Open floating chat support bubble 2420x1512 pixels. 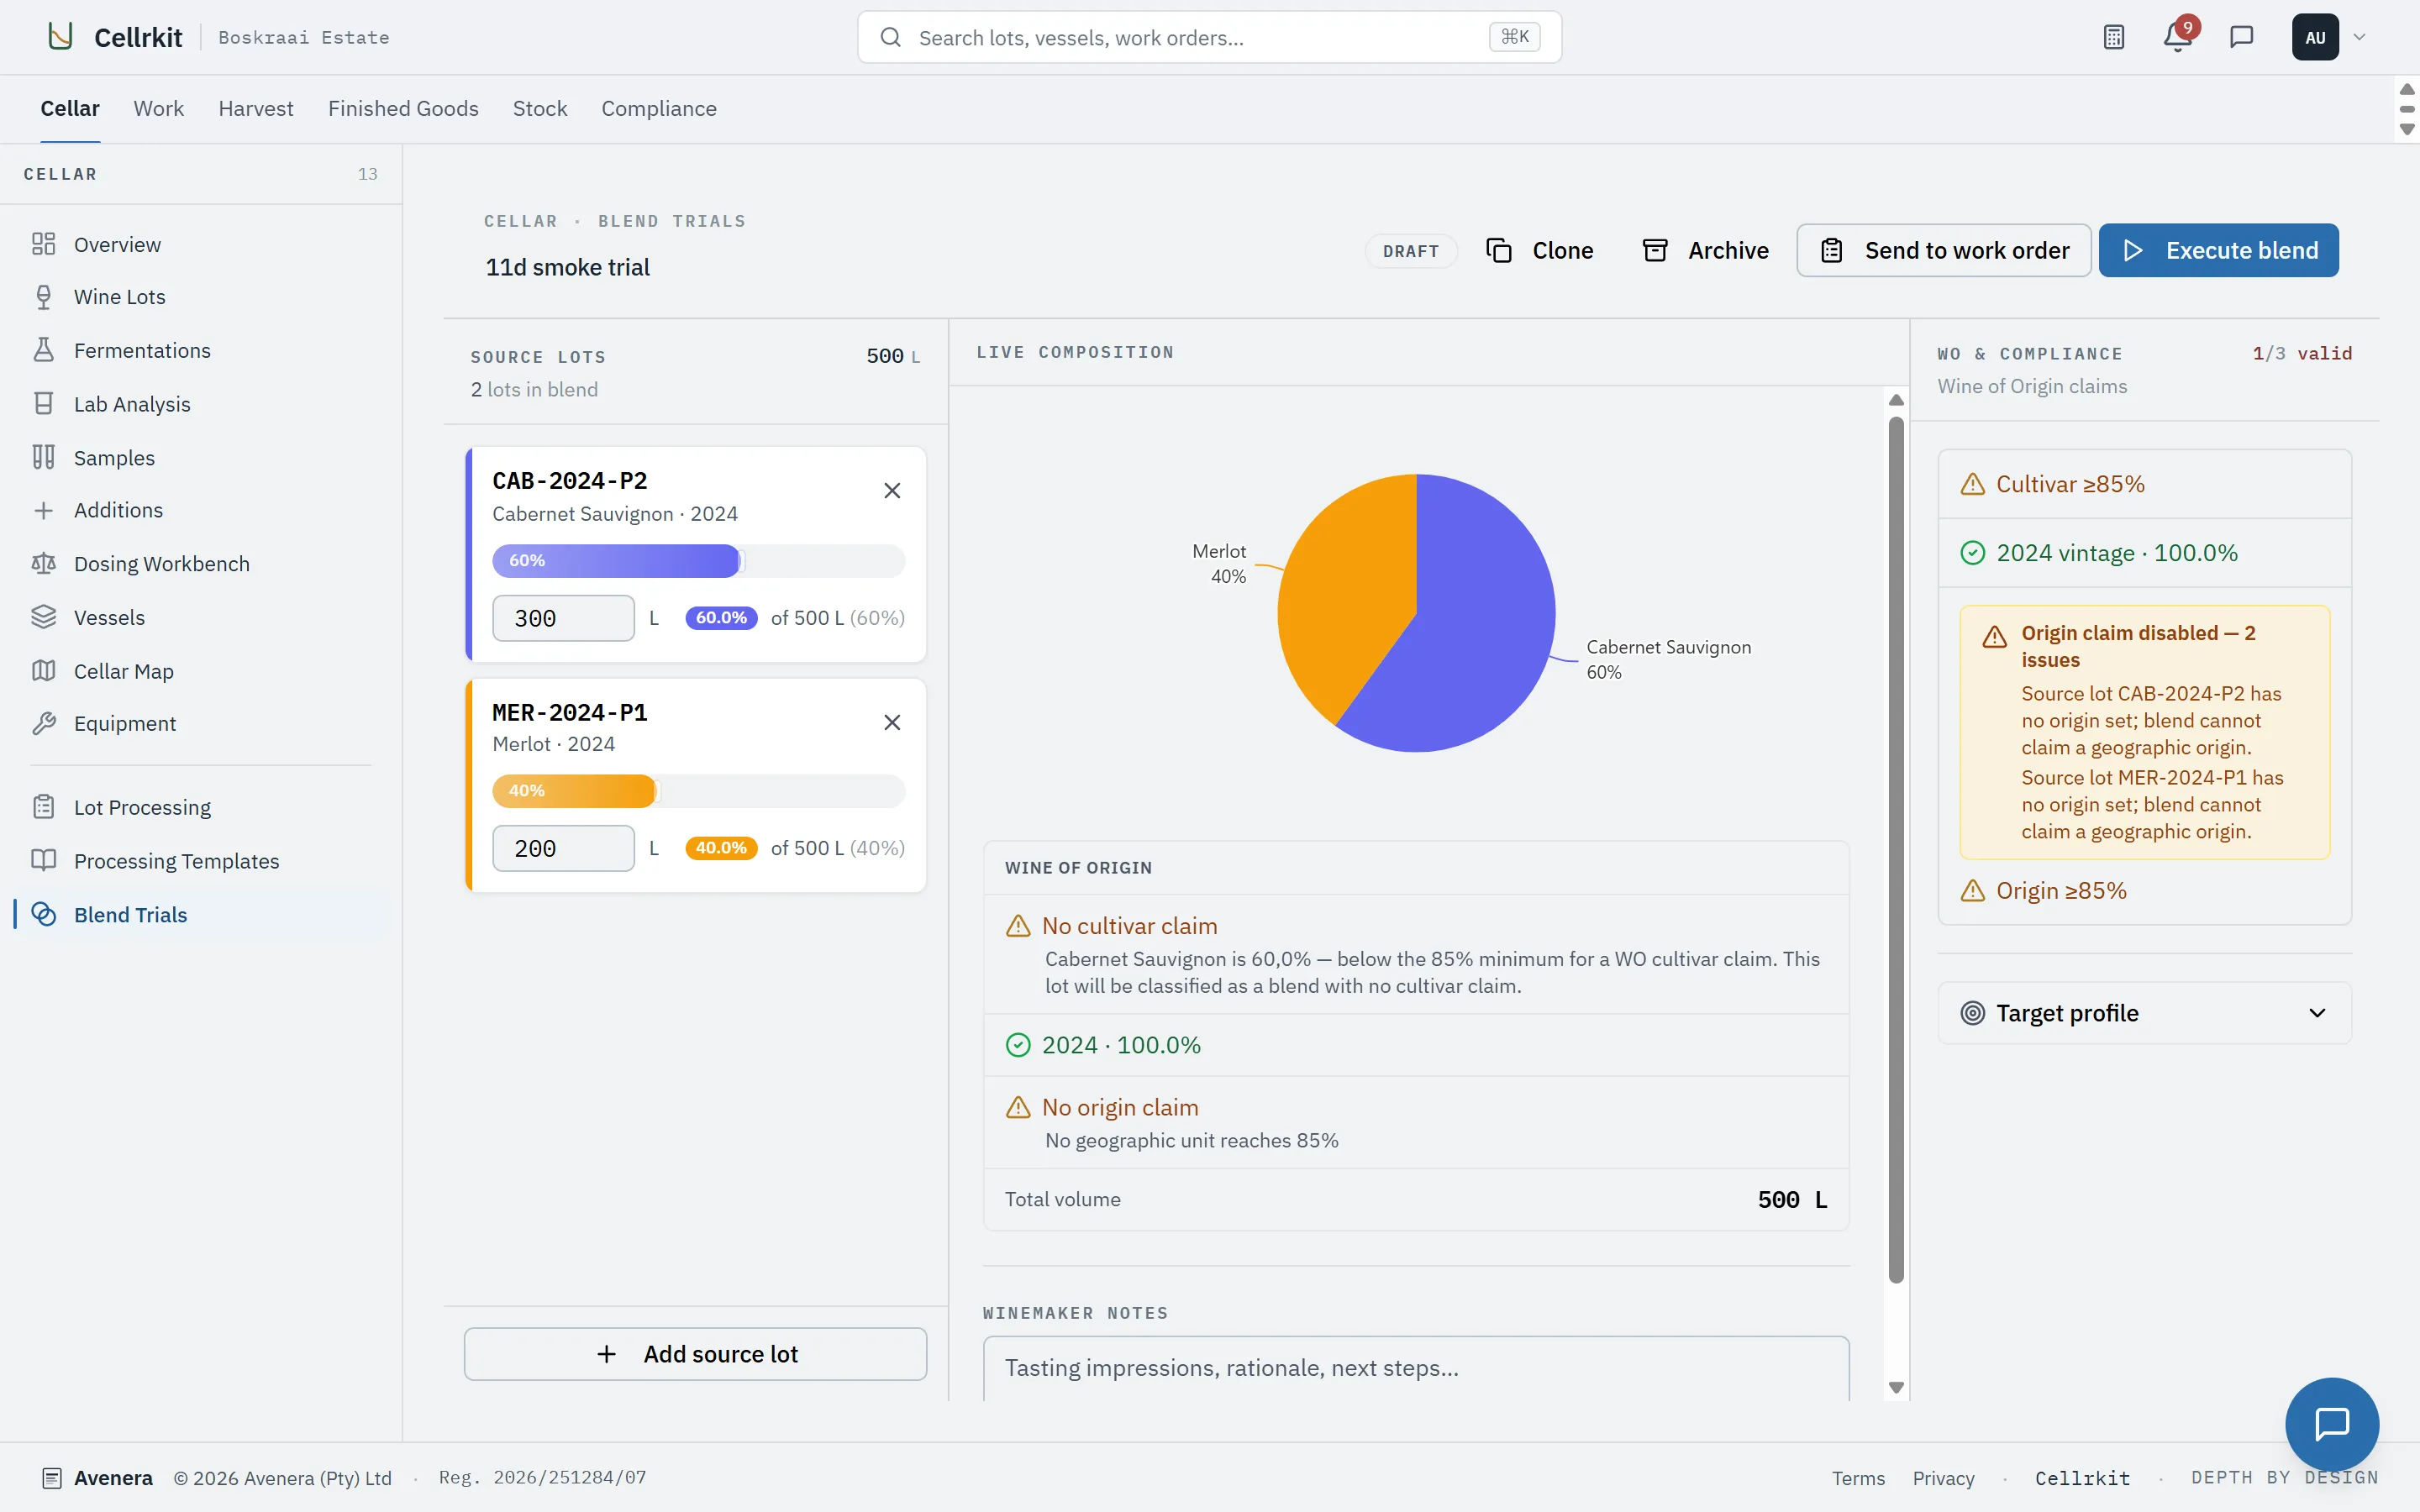coord(2331,1423)
